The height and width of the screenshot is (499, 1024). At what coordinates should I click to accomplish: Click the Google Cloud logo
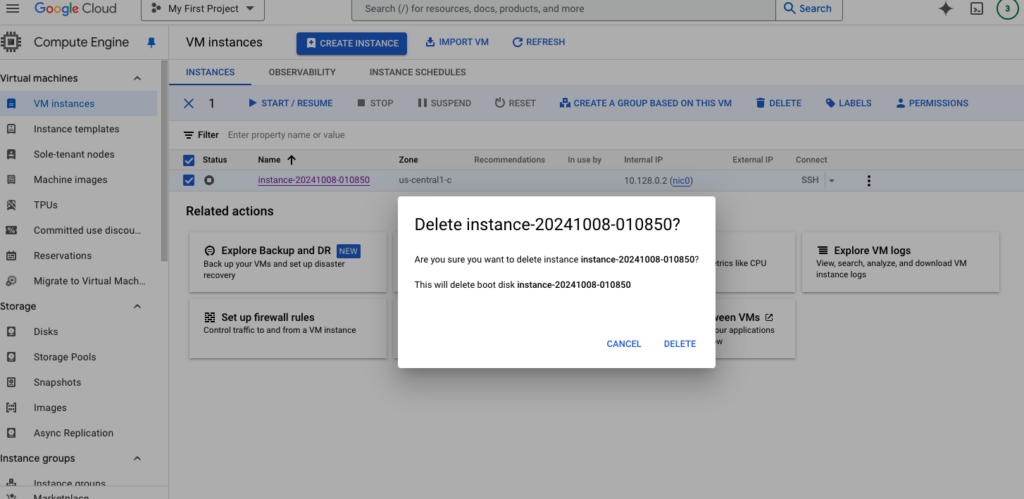(x=75, y=8)
